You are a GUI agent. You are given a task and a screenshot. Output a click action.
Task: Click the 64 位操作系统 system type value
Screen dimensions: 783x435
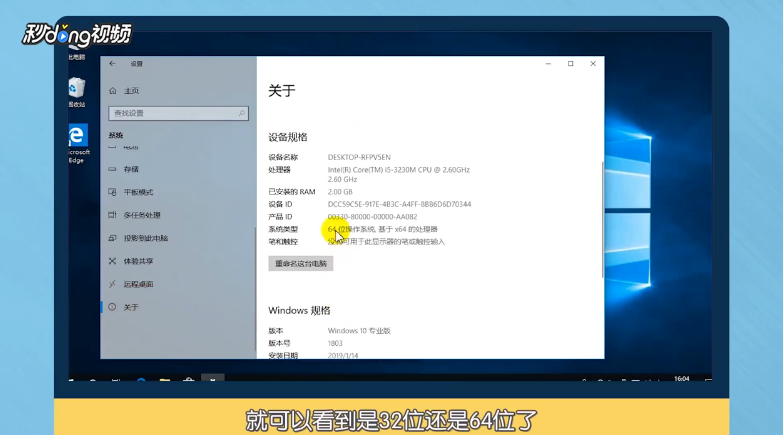click(x=383, y=229)
